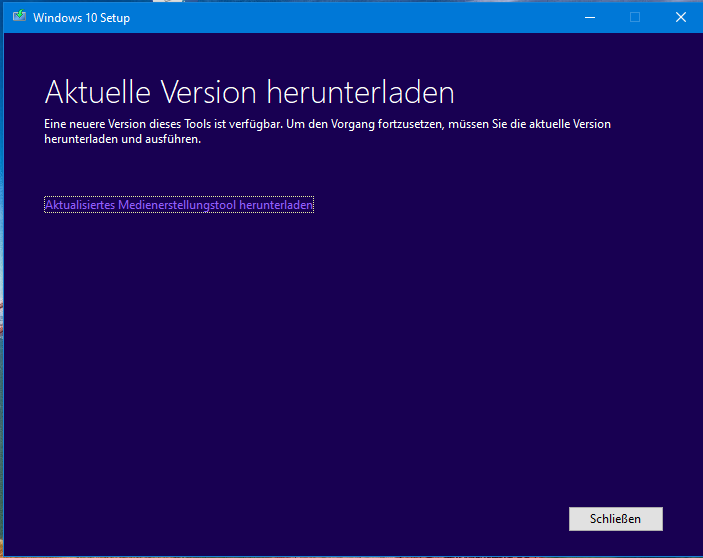Minimize the Windows 10 Setup window
Screen dimensions: 703x558
pos(590,17)
